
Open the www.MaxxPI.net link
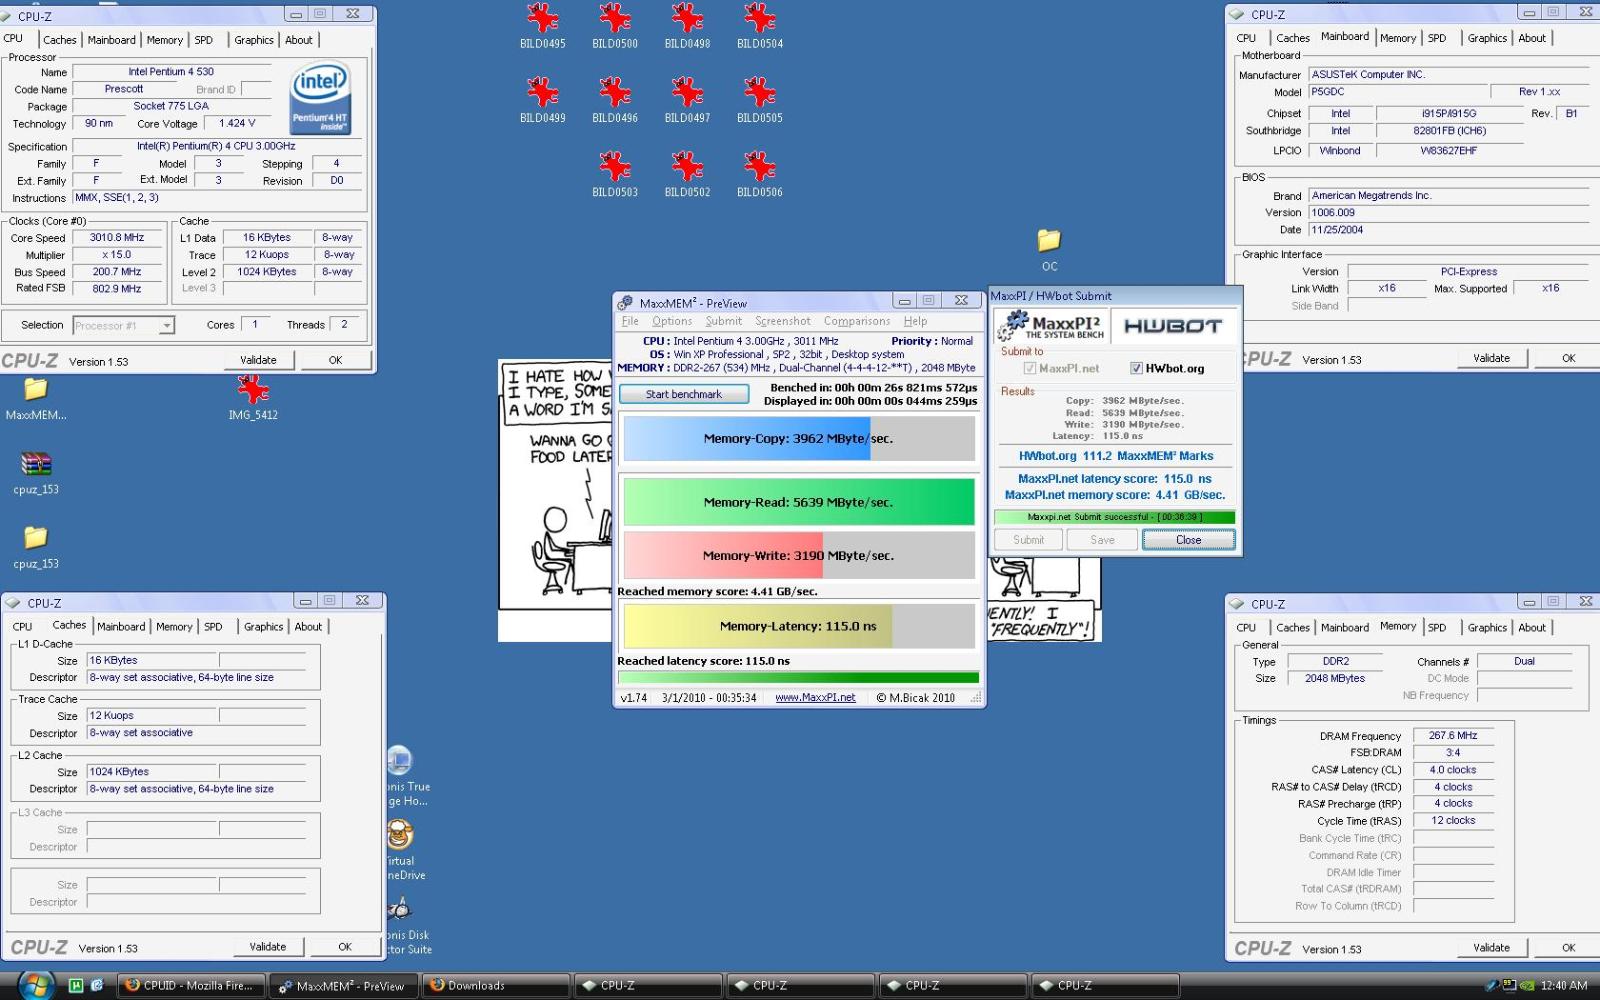815,698
